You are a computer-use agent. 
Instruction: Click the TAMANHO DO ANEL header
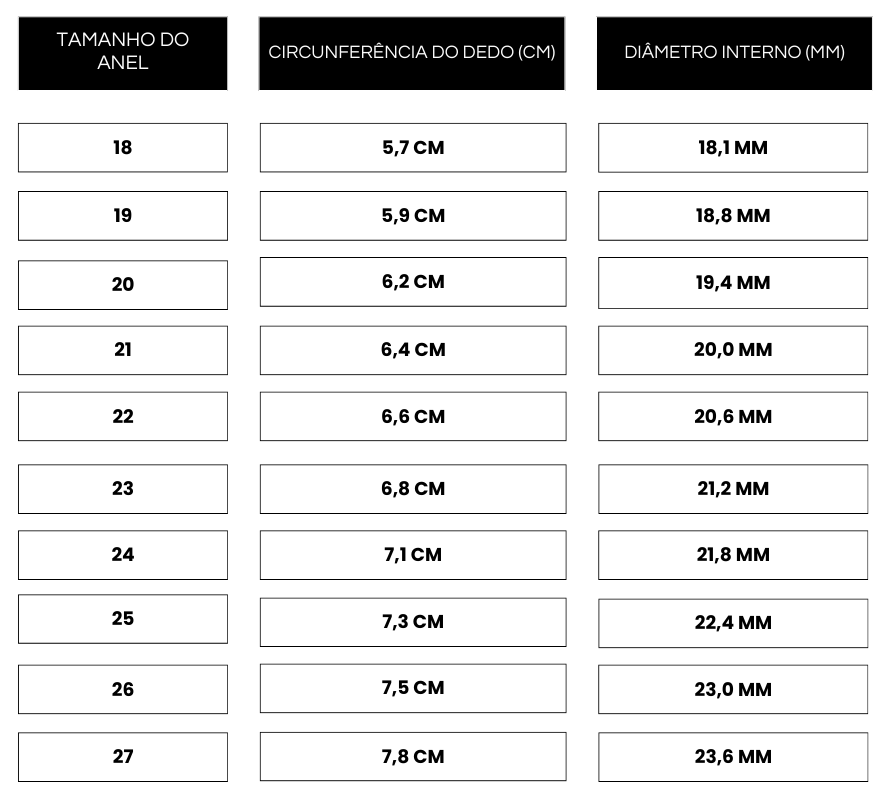point(123,52)
